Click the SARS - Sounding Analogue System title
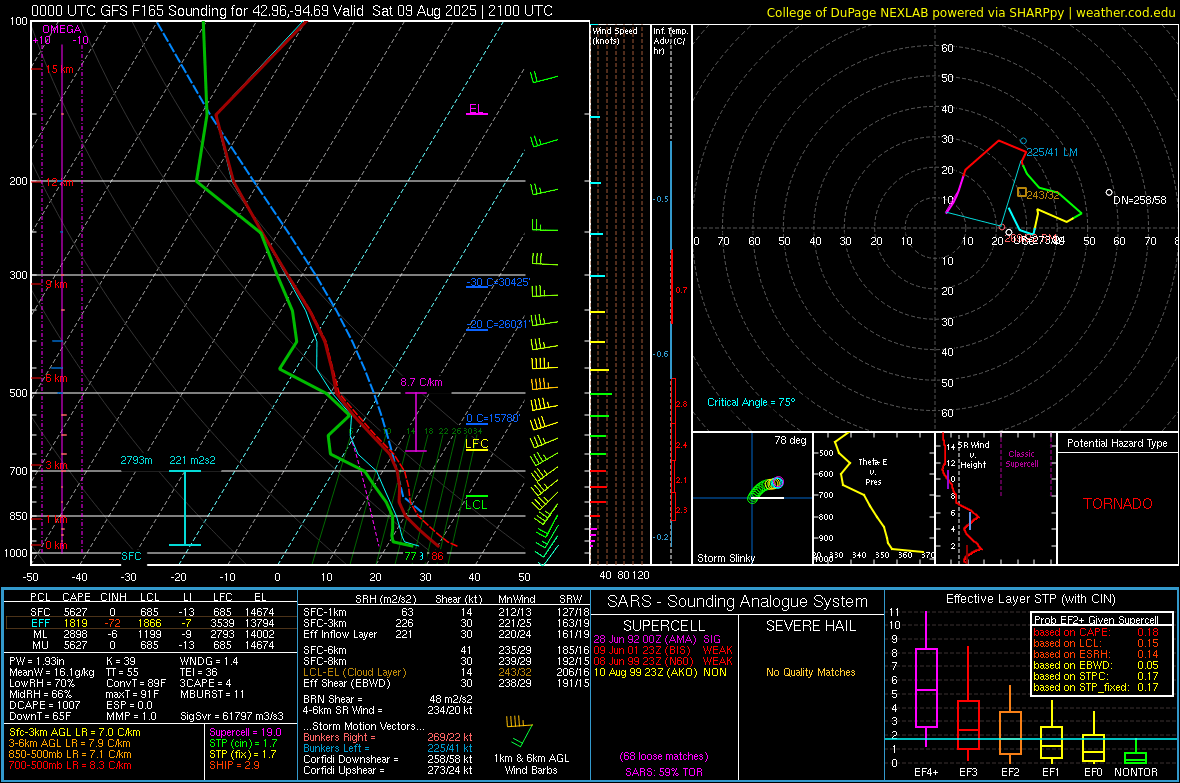 (738, 602)
